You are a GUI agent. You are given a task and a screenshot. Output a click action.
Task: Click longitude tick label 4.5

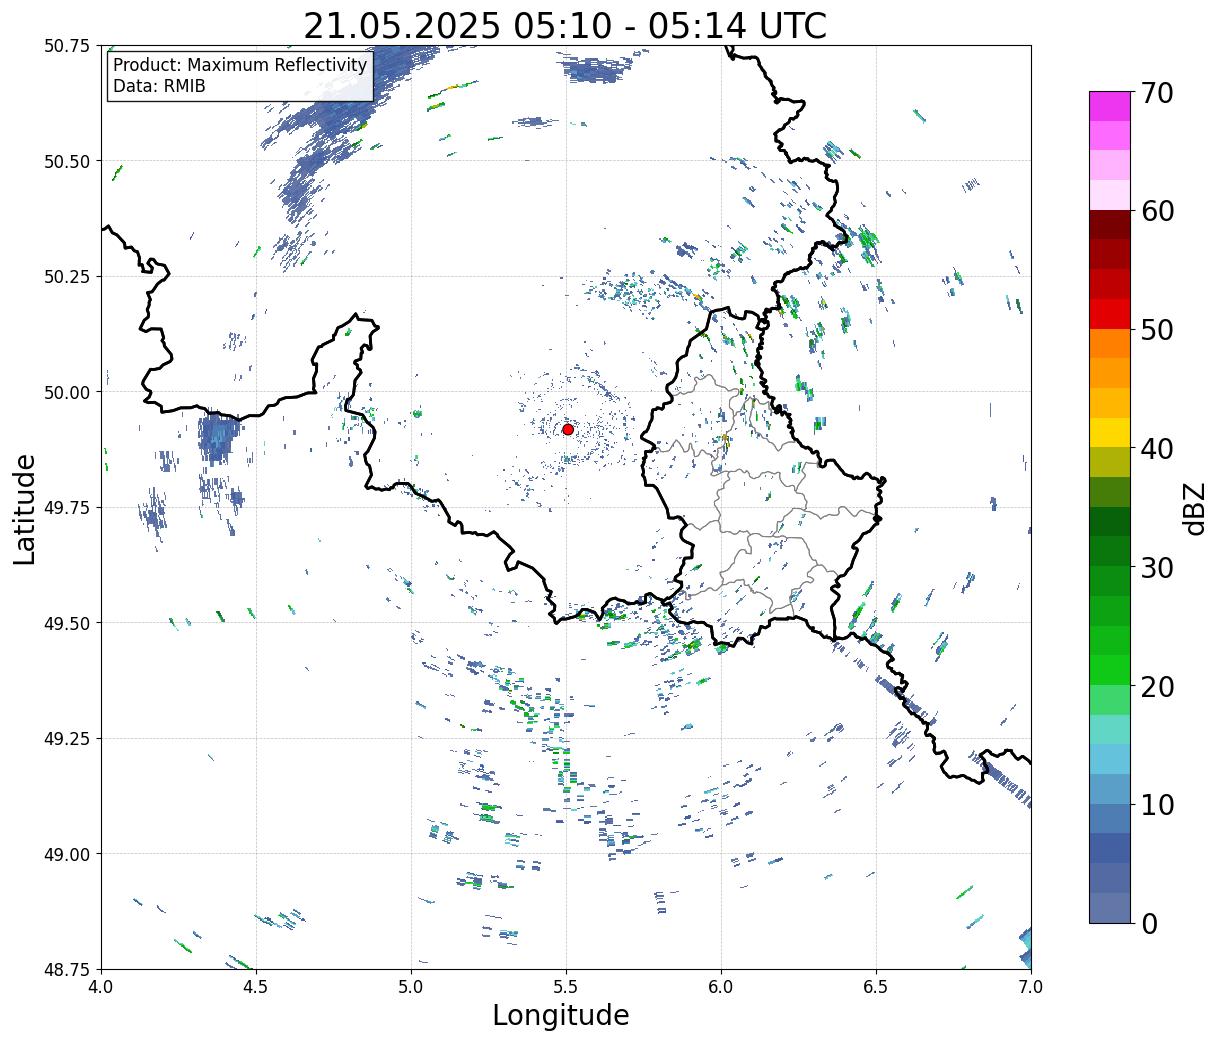point(256,986)
